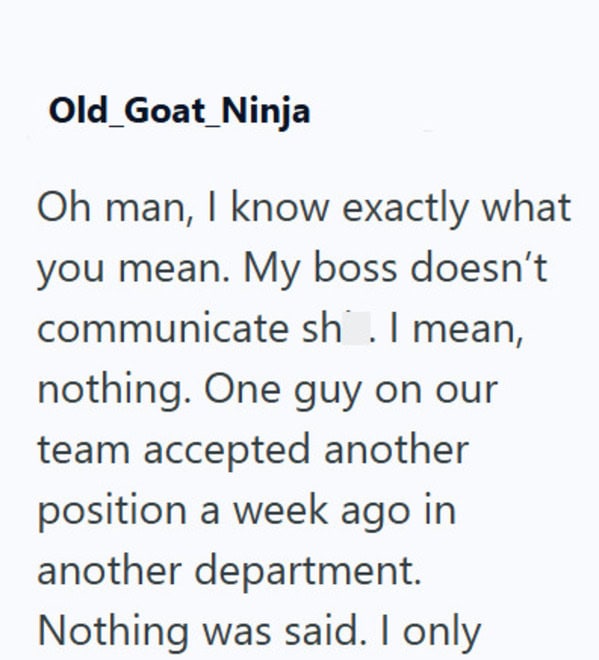Click the words "I only" in the last line
Screen dimensions: 599x660
(x=431, y=632)
